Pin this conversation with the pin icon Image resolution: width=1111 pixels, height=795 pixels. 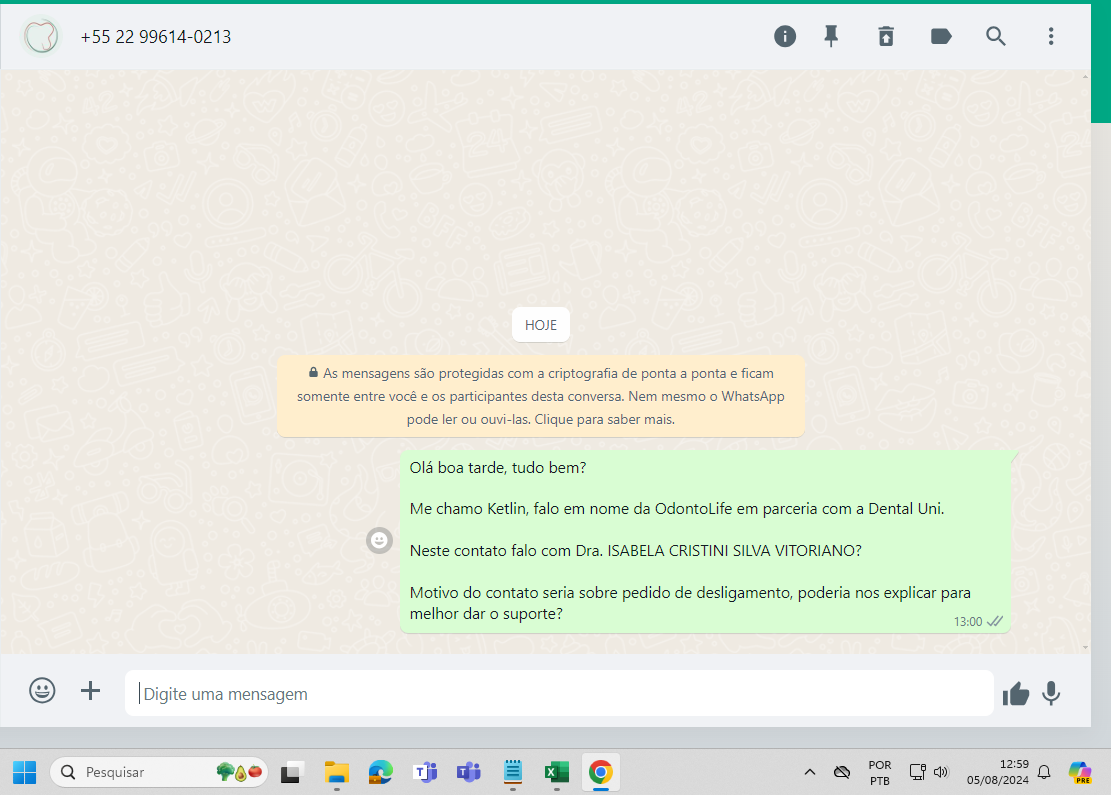tap(831, 36)
